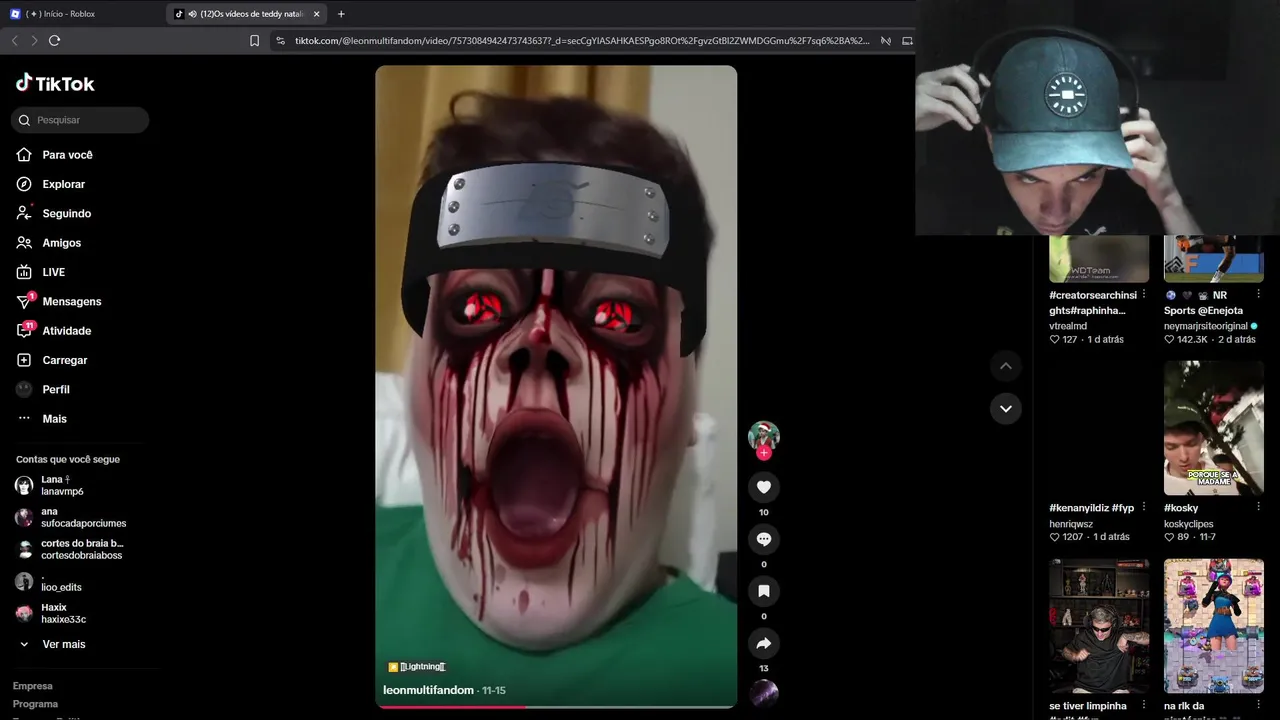
Task: Select the Os vídeos de teddy TikTok tab
Action: [248, 14]
